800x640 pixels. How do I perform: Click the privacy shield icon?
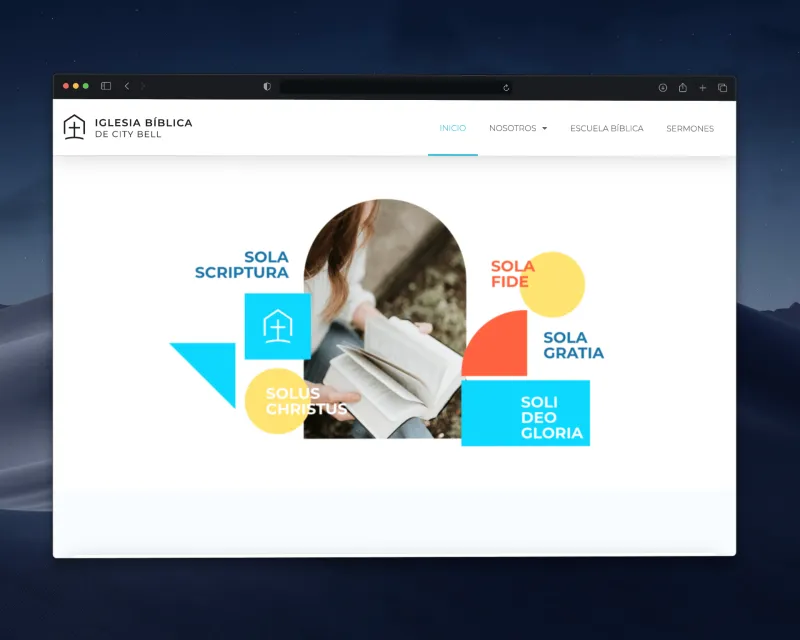267,87
